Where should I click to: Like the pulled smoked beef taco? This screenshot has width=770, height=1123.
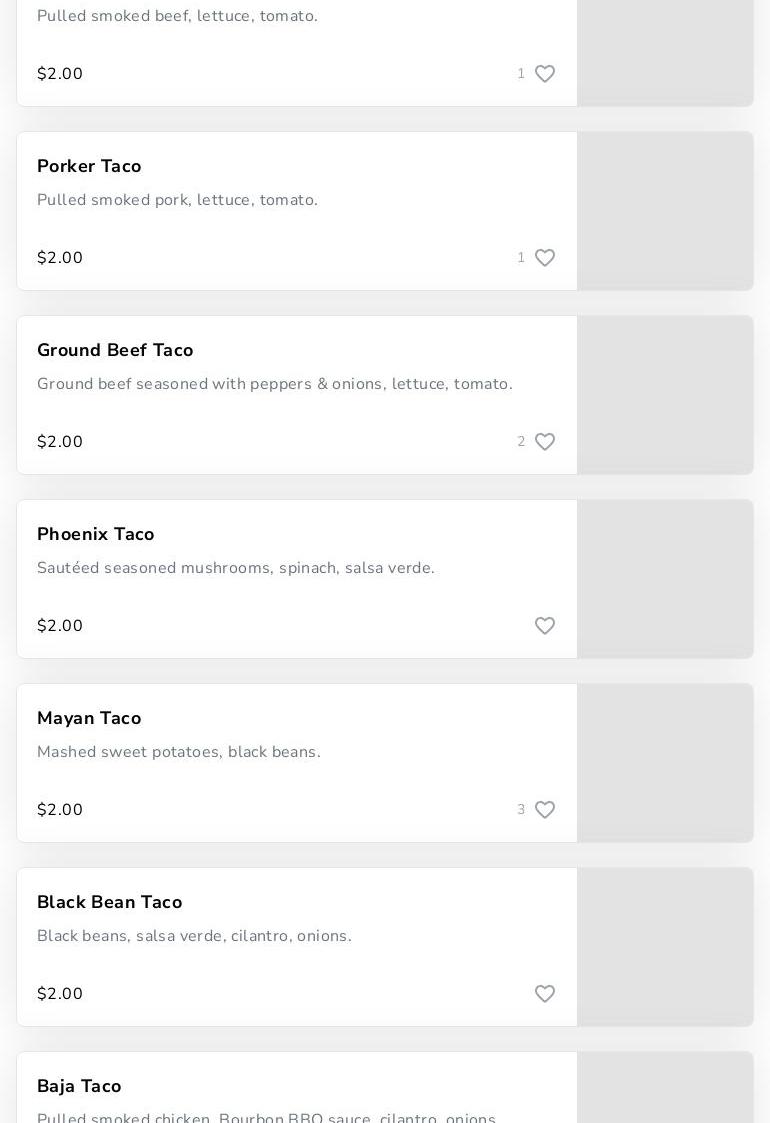click(545, 74)
